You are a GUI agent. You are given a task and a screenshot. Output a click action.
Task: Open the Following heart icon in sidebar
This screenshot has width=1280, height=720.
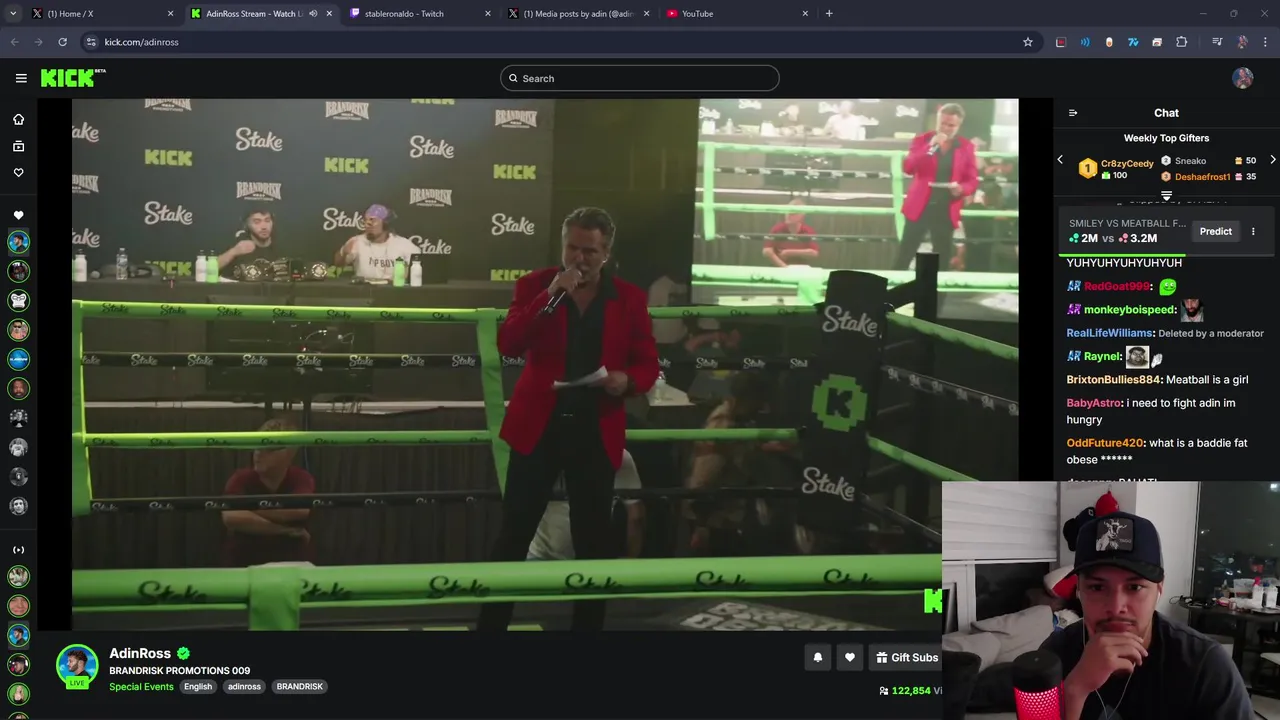pyautogui.click(x=18, y=172)
